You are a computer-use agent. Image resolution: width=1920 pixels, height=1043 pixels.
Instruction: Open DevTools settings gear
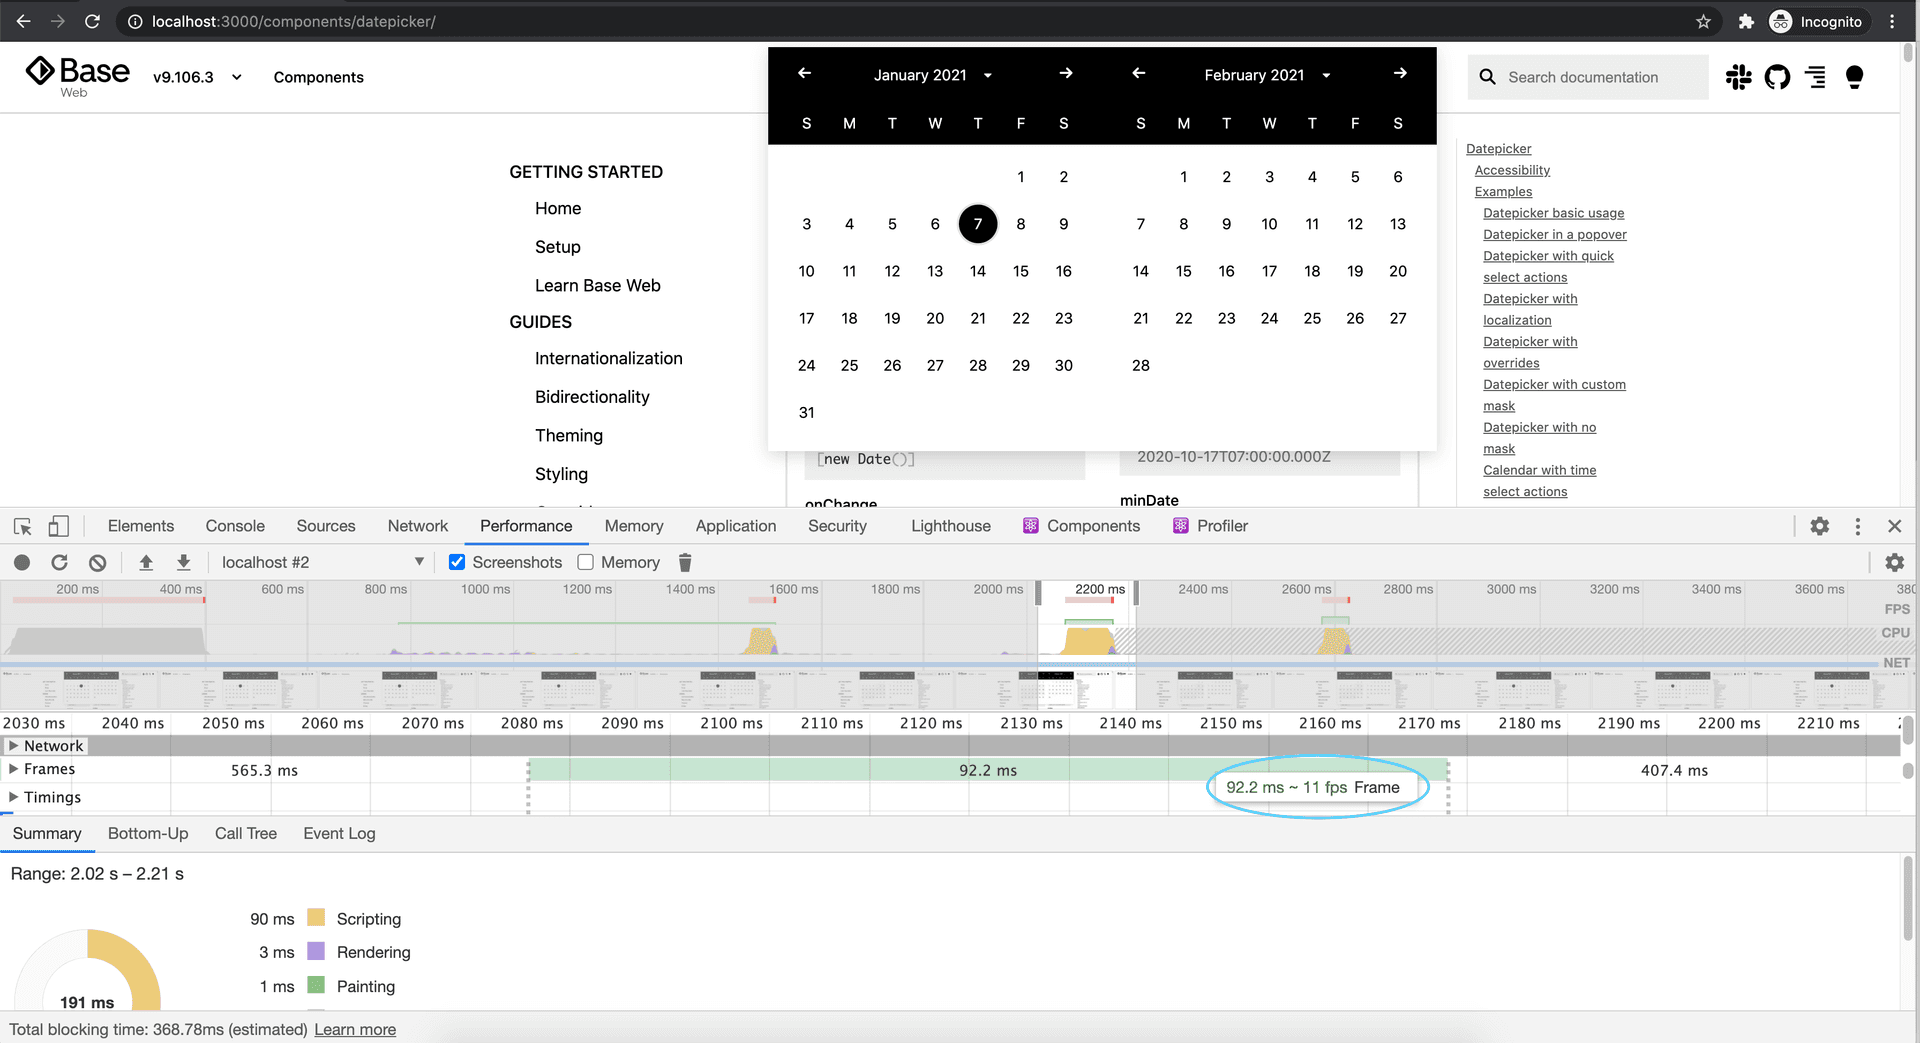click(x=1820, y=526)
